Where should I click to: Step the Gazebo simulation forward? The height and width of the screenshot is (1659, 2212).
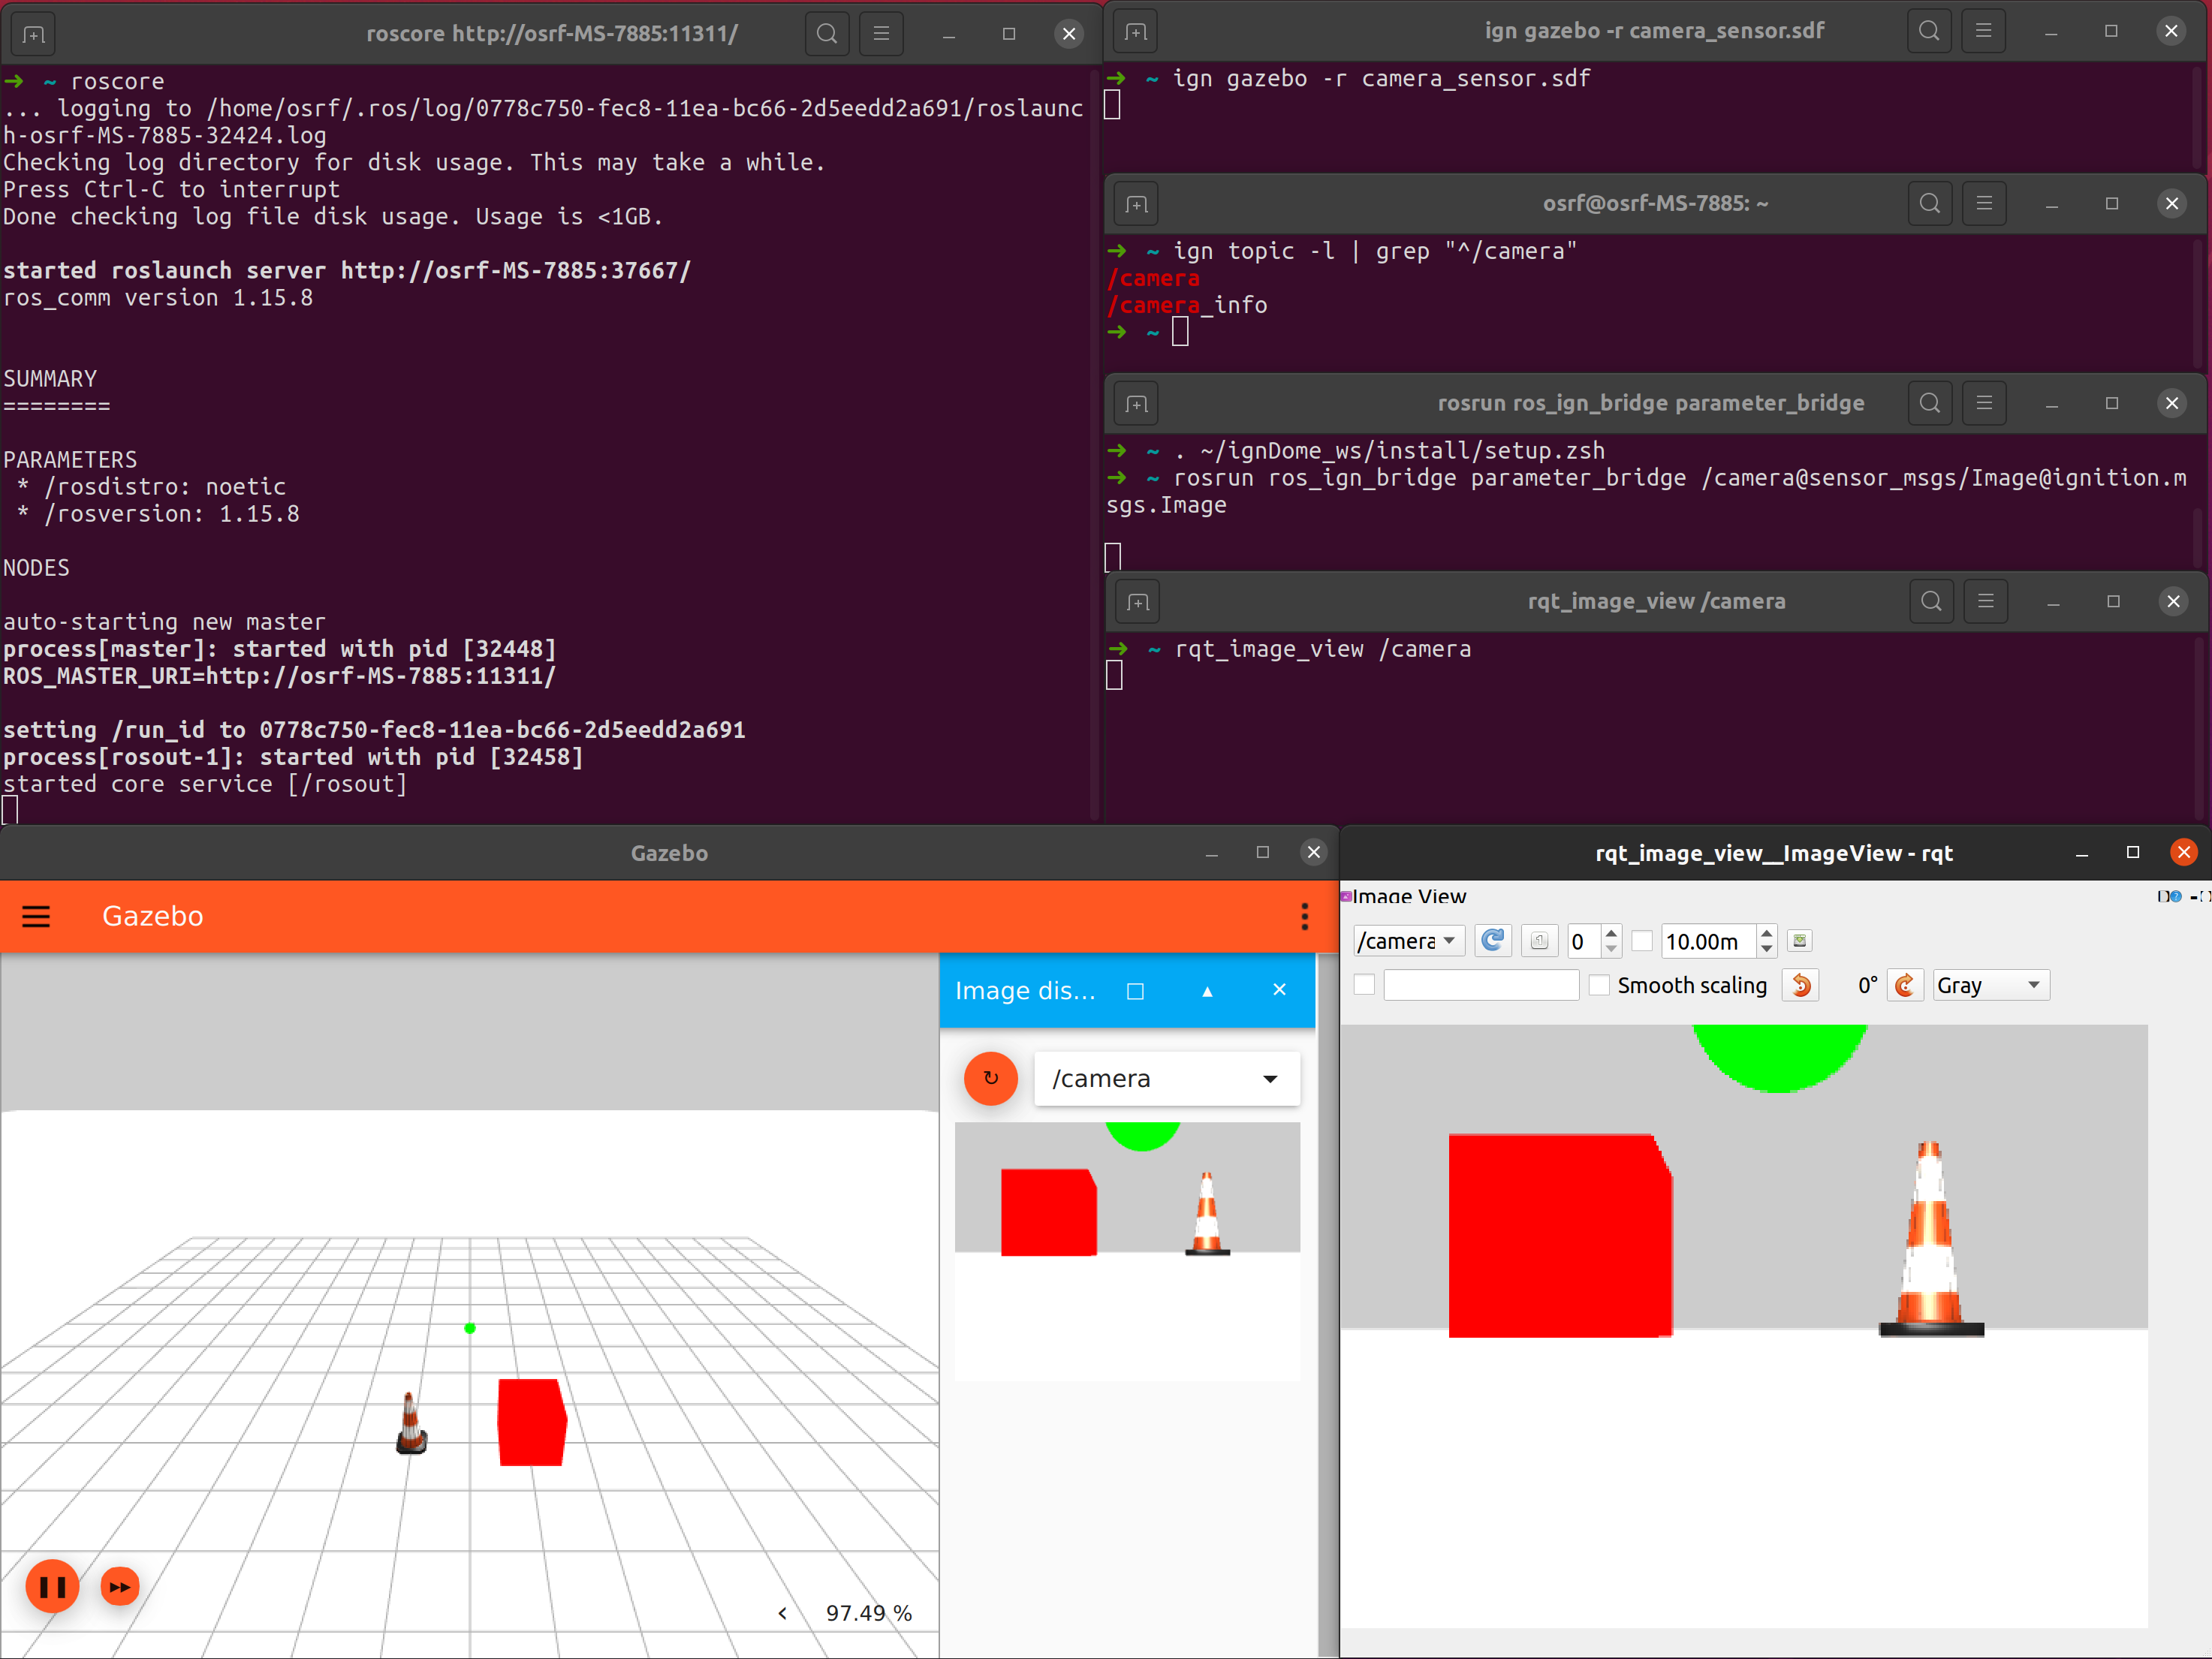120,1586
